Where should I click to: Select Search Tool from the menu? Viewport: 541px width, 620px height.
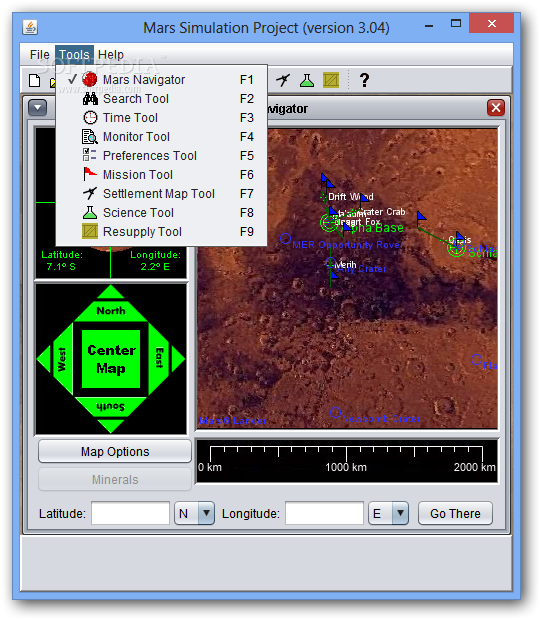(161, 98)
